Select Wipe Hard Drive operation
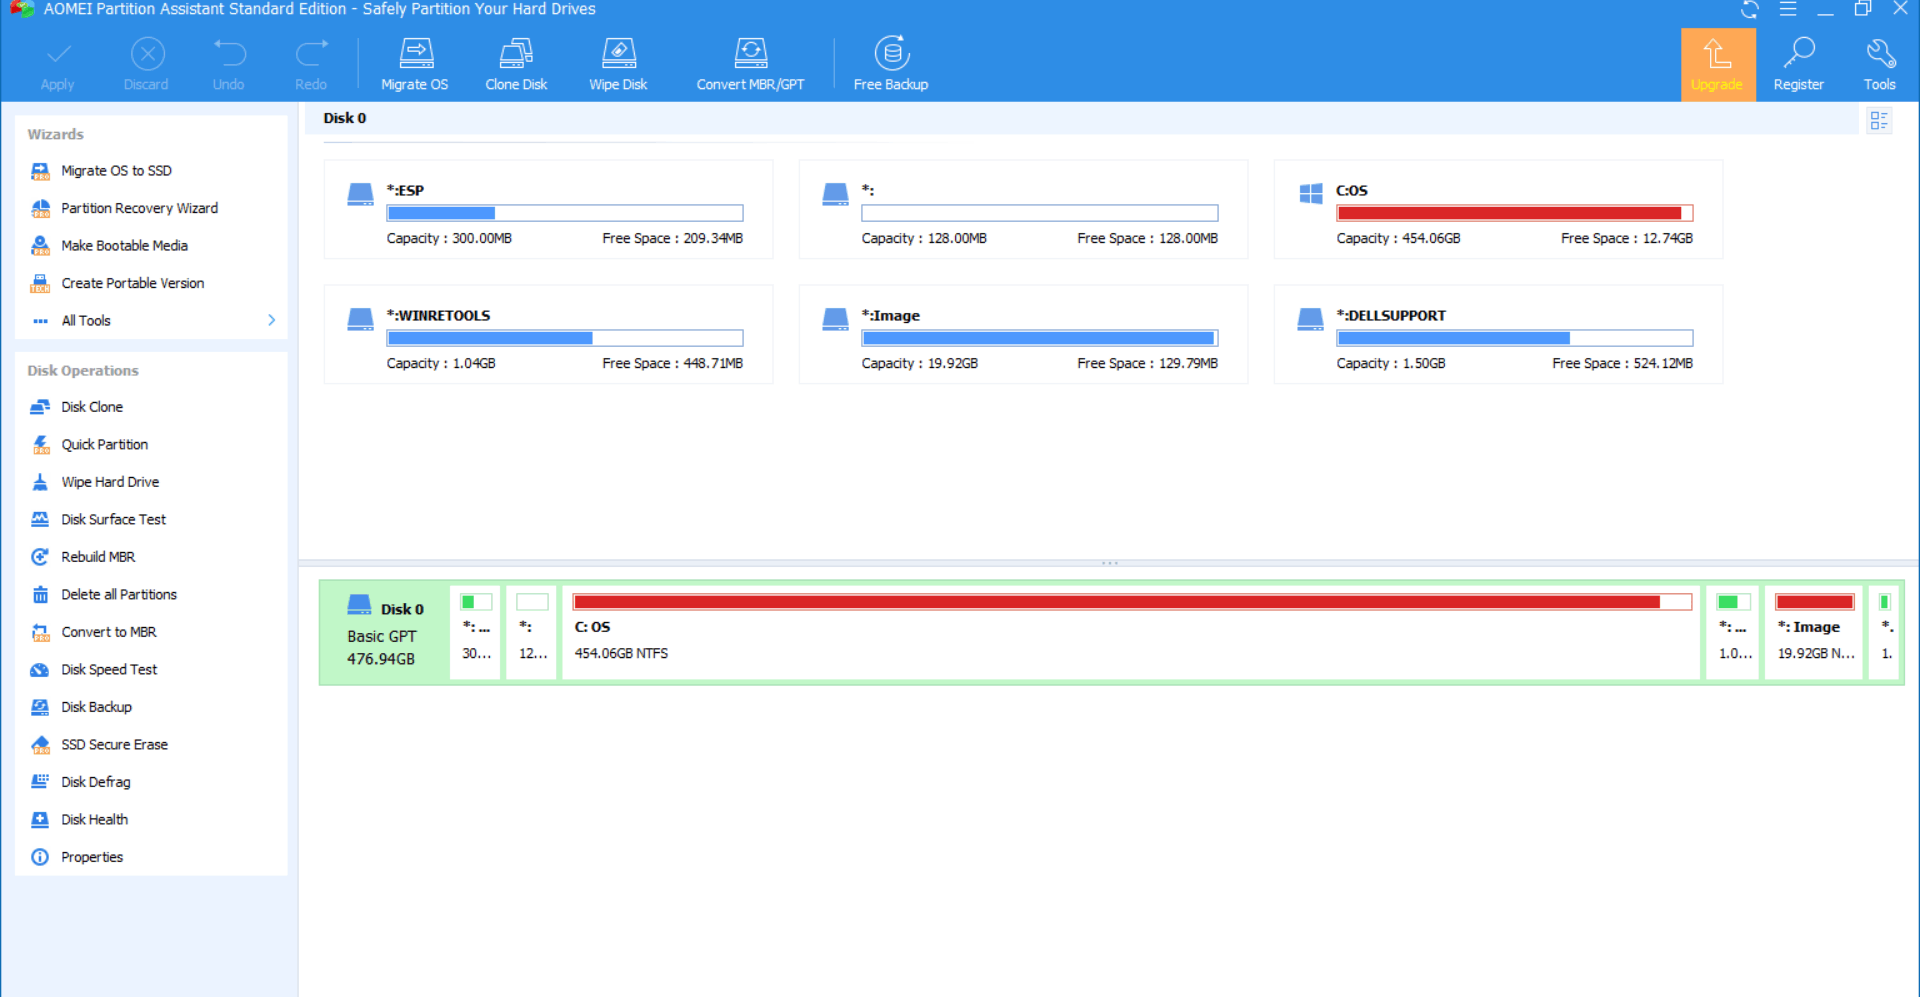1920x997 pixels. (110, 482)
